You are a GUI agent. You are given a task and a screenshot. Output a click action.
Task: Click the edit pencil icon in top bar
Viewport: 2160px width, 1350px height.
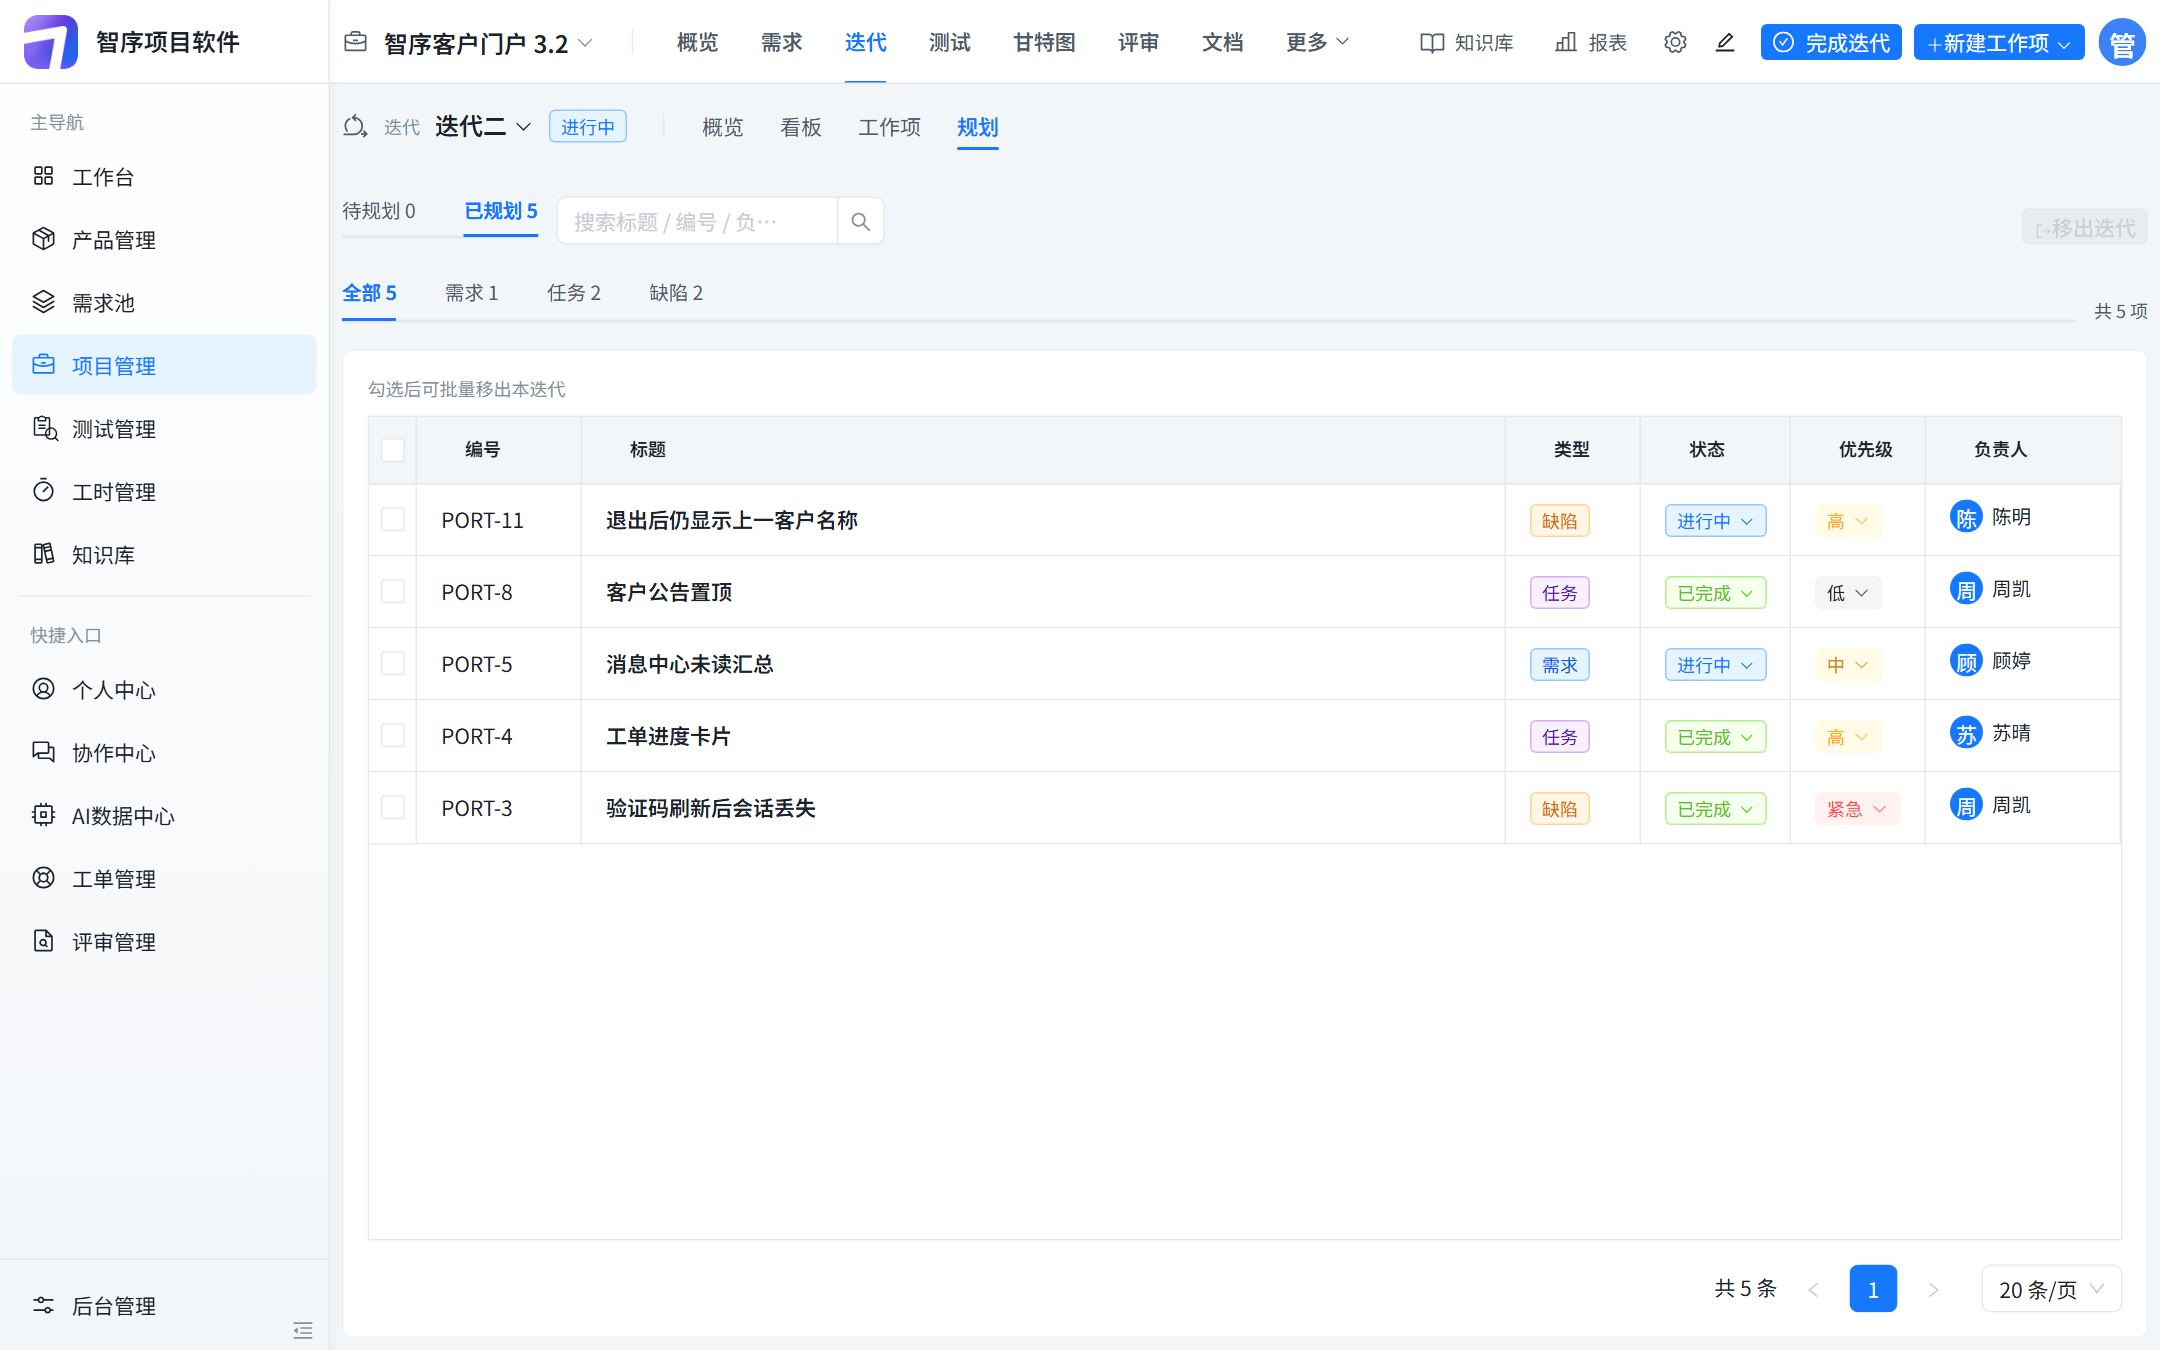point(1725,42)
